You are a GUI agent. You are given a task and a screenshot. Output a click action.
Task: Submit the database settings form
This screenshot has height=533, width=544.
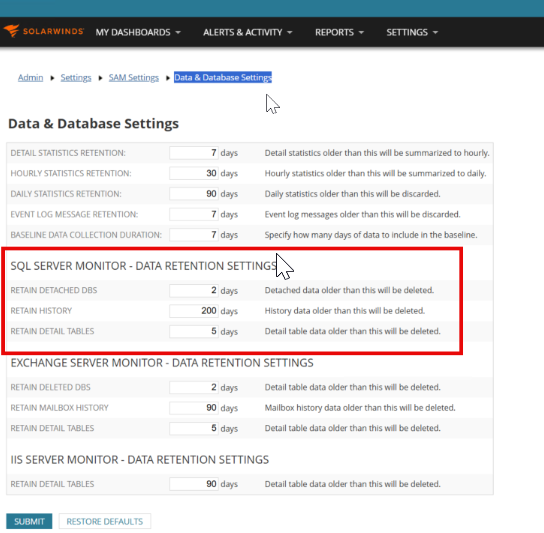(x=29, y=521)
